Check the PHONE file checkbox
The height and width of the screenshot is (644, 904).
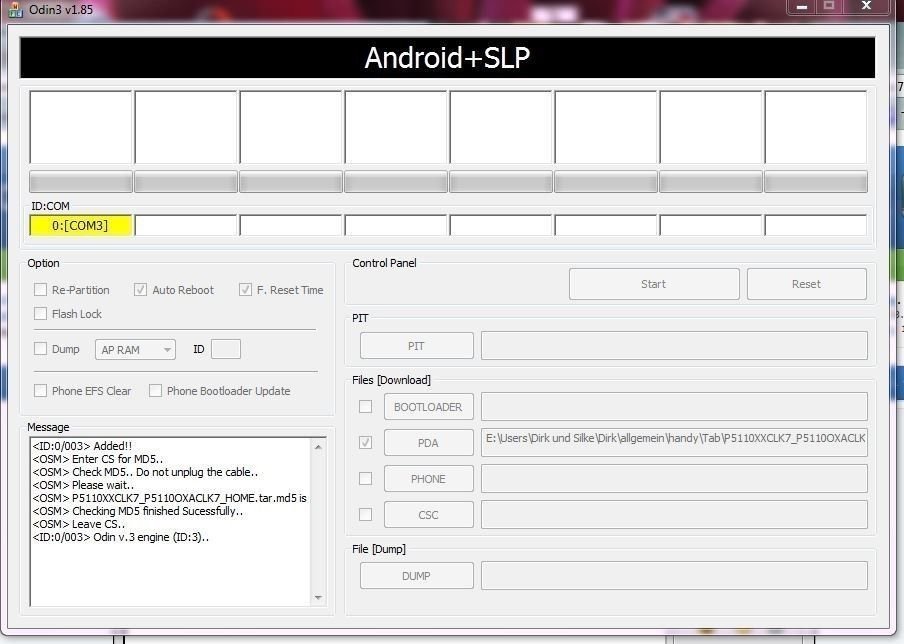point(366,479)
